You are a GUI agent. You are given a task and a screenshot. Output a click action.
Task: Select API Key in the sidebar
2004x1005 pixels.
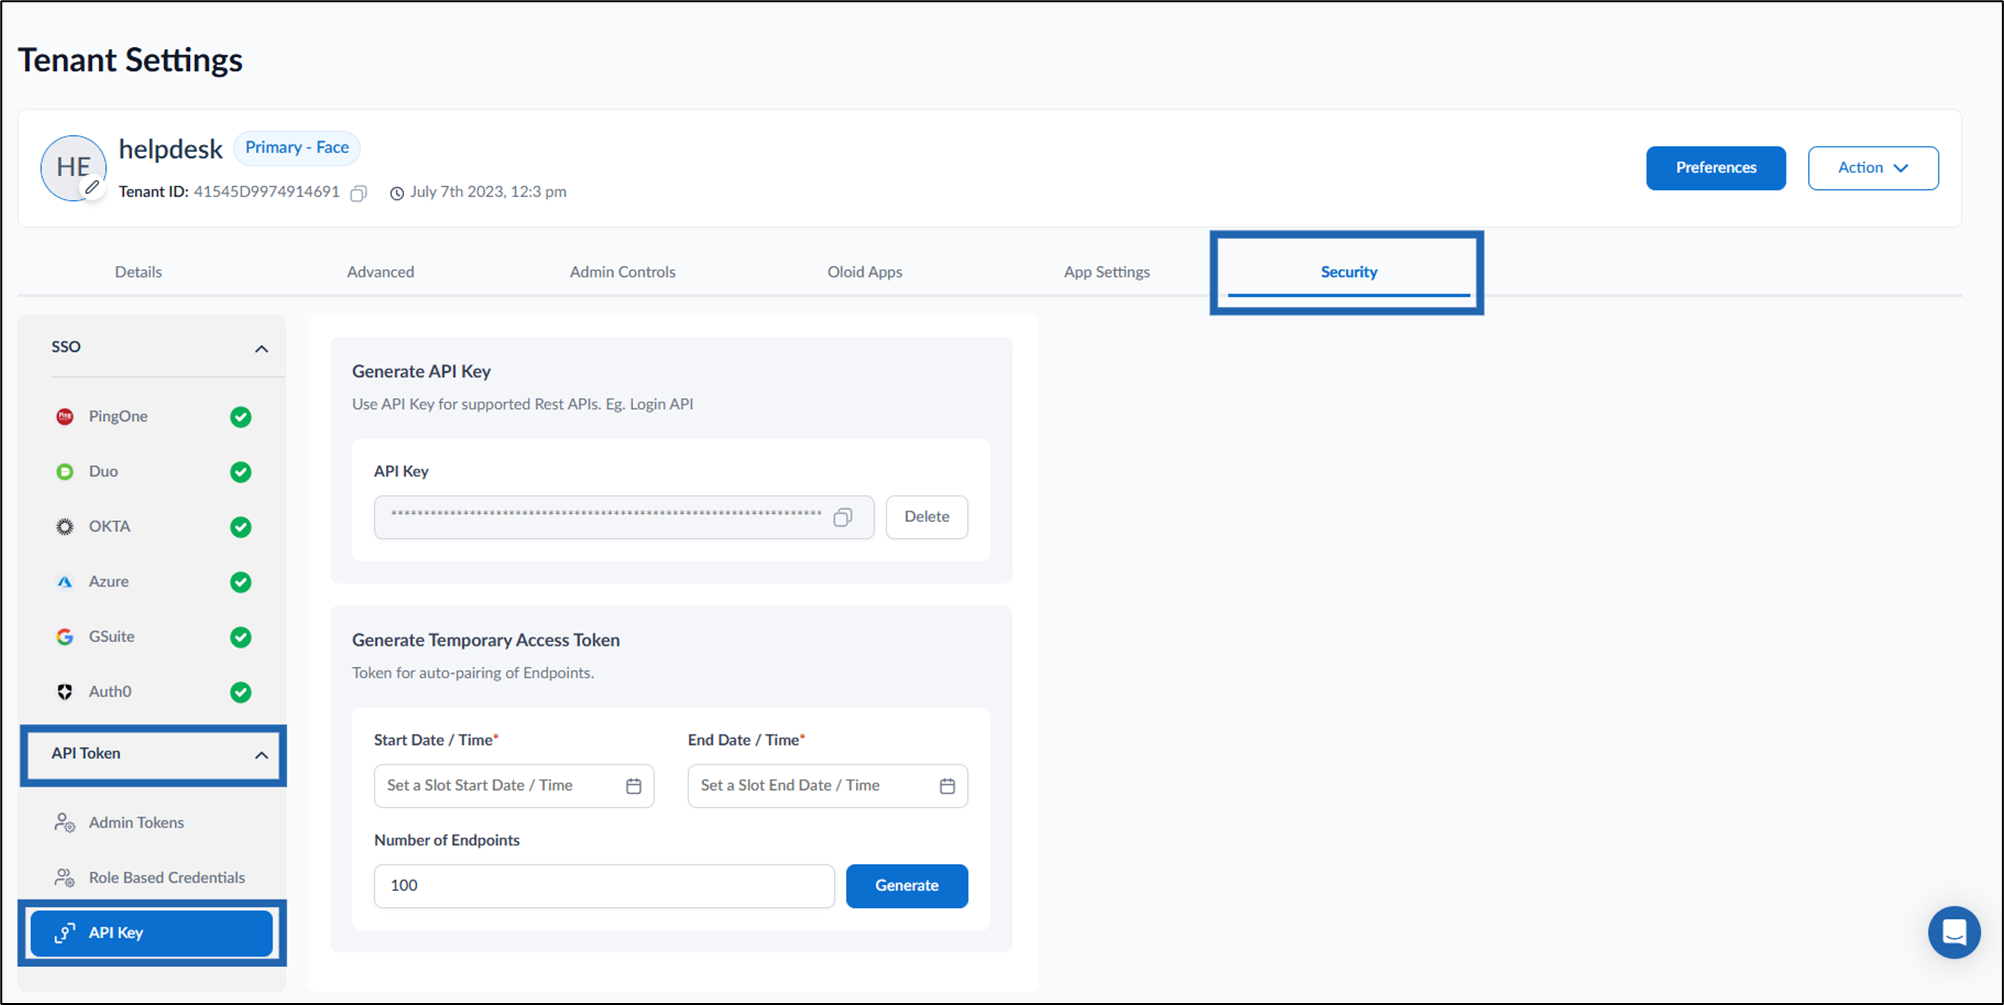click(x=152, y=933)
